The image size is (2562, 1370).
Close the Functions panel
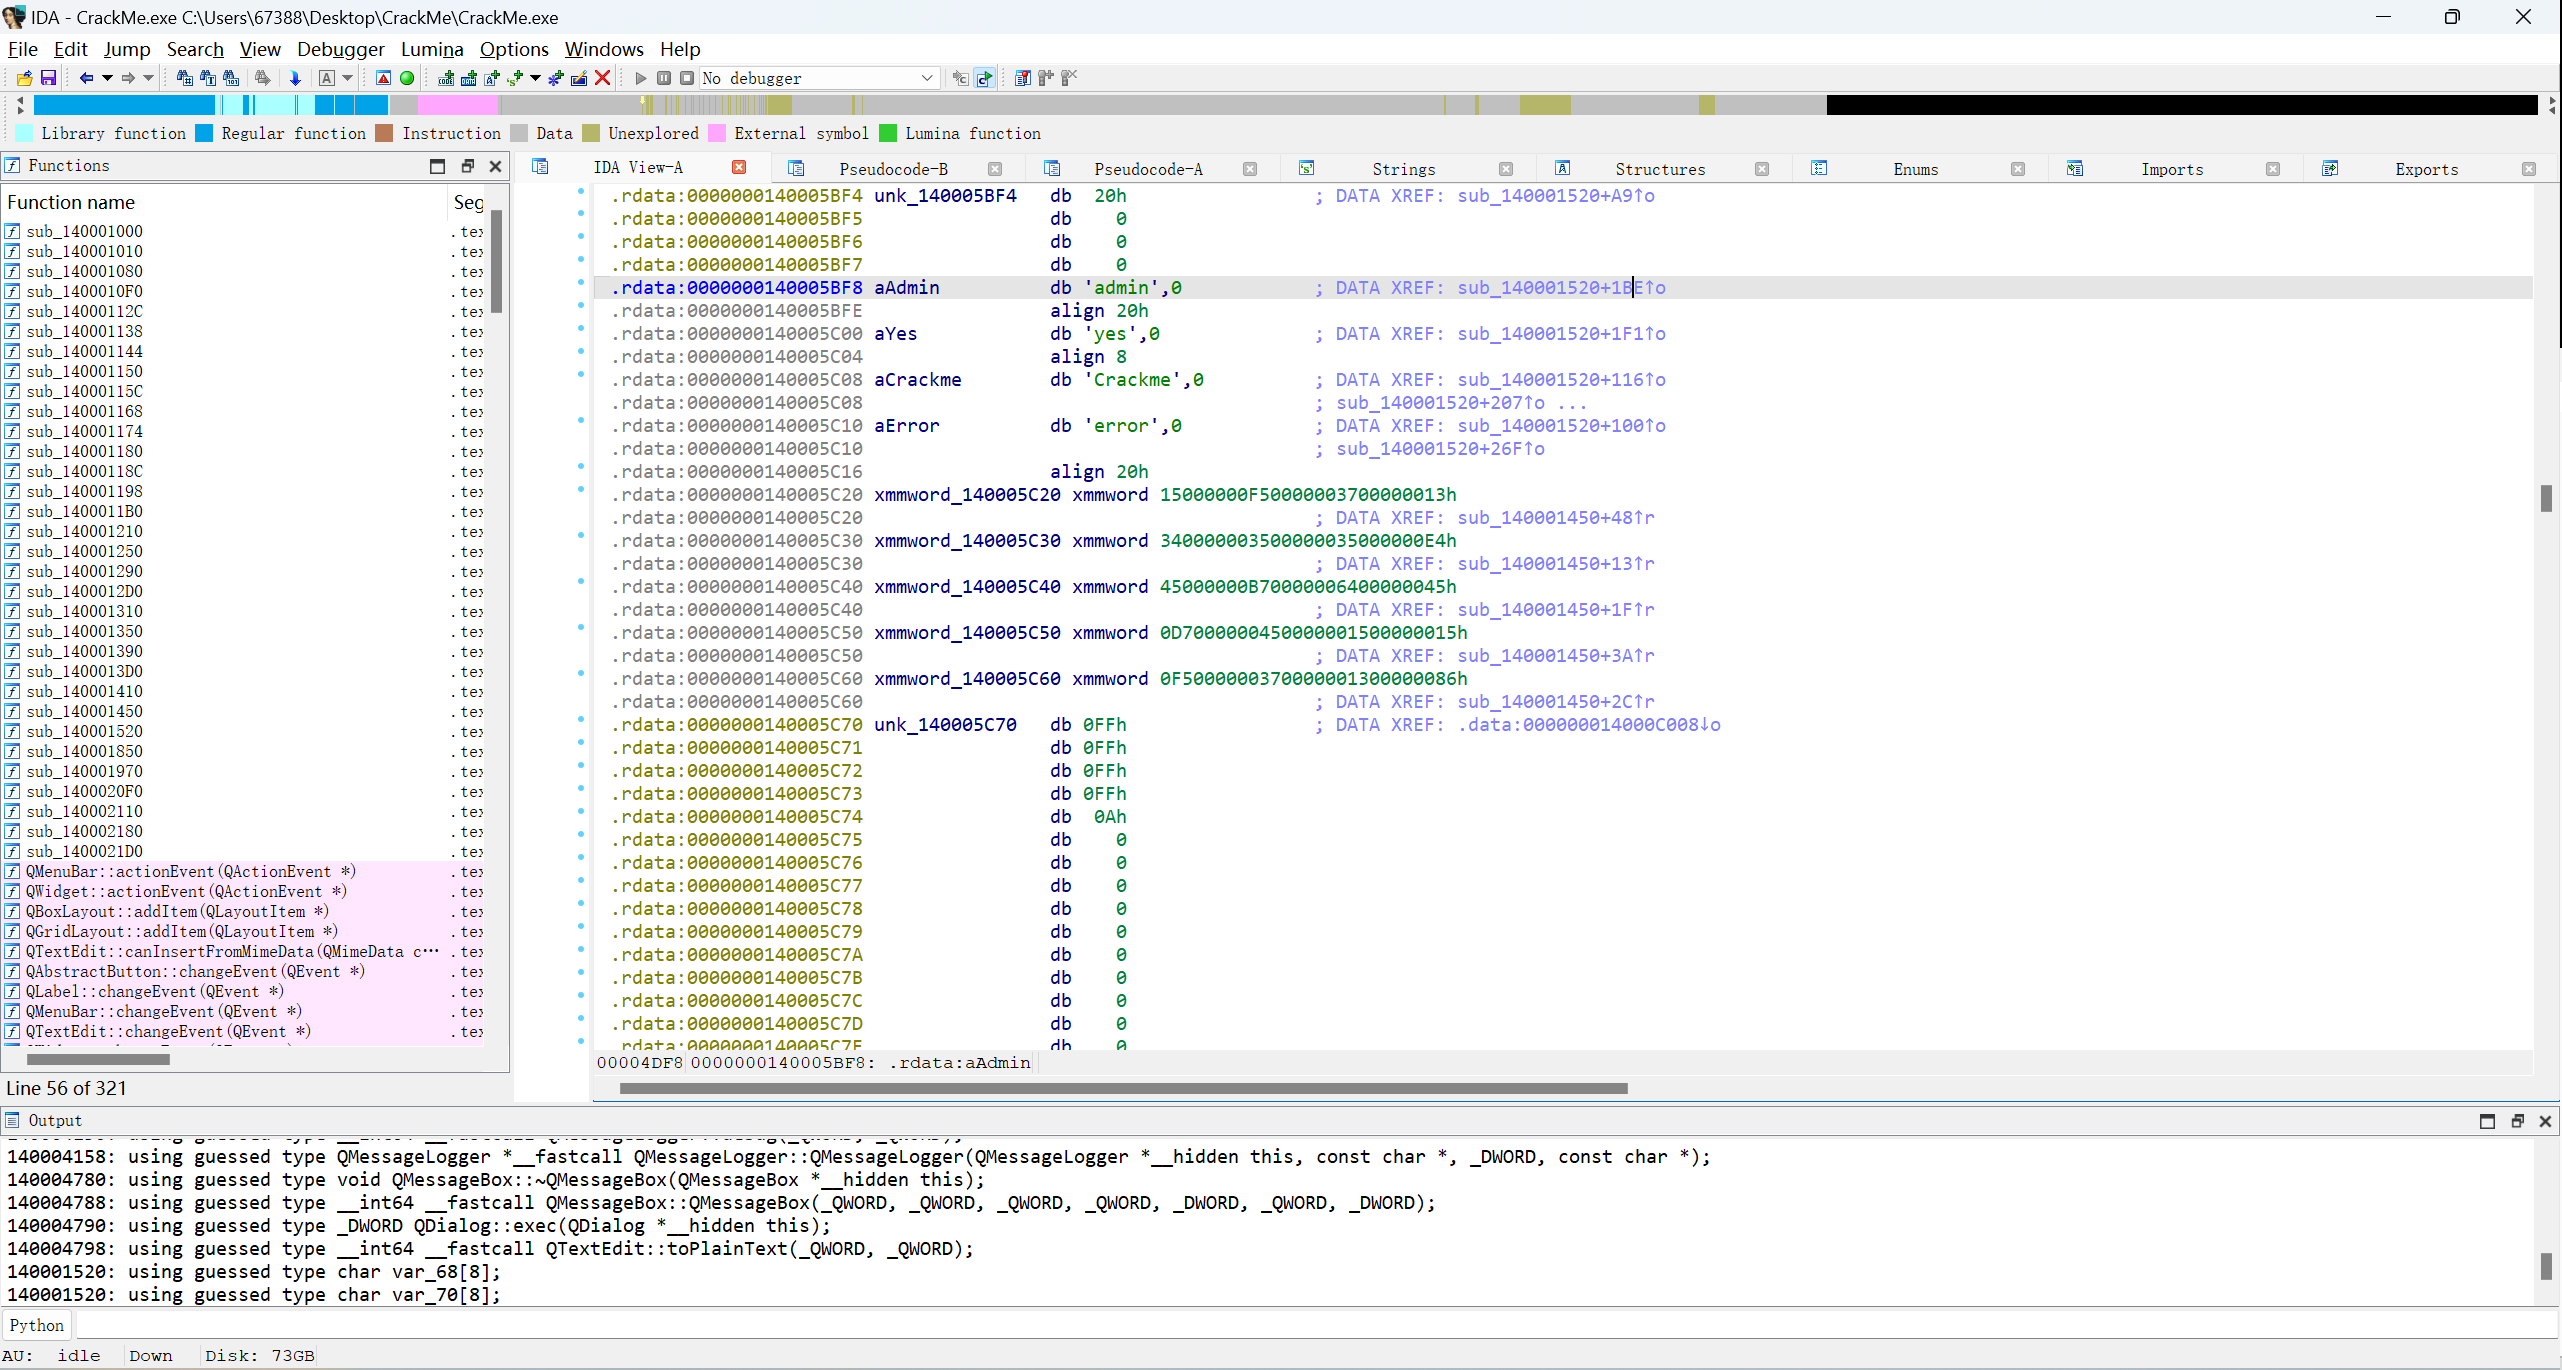495,166
